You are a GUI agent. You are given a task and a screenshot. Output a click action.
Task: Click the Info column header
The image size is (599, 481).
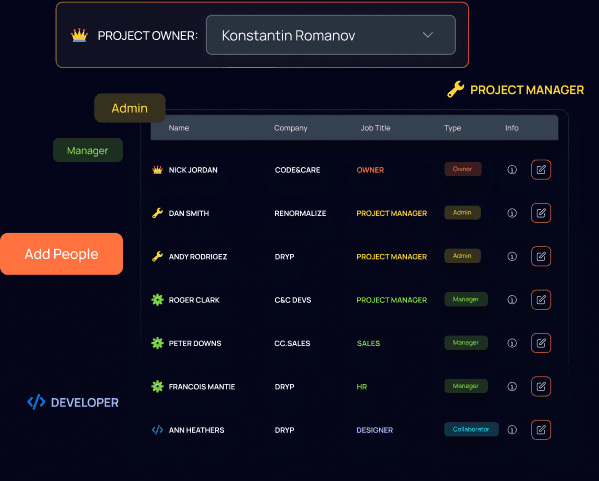[512, 128]
